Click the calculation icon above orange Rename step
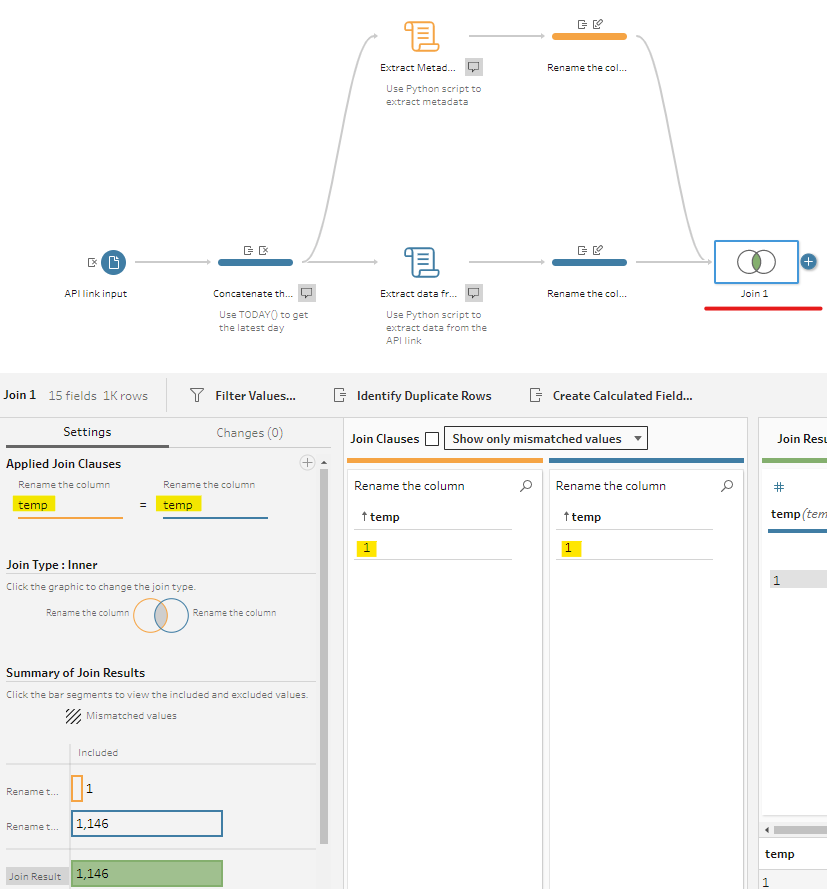The width and height of the screenshot is (827, 889). click(x=582, y=24)
